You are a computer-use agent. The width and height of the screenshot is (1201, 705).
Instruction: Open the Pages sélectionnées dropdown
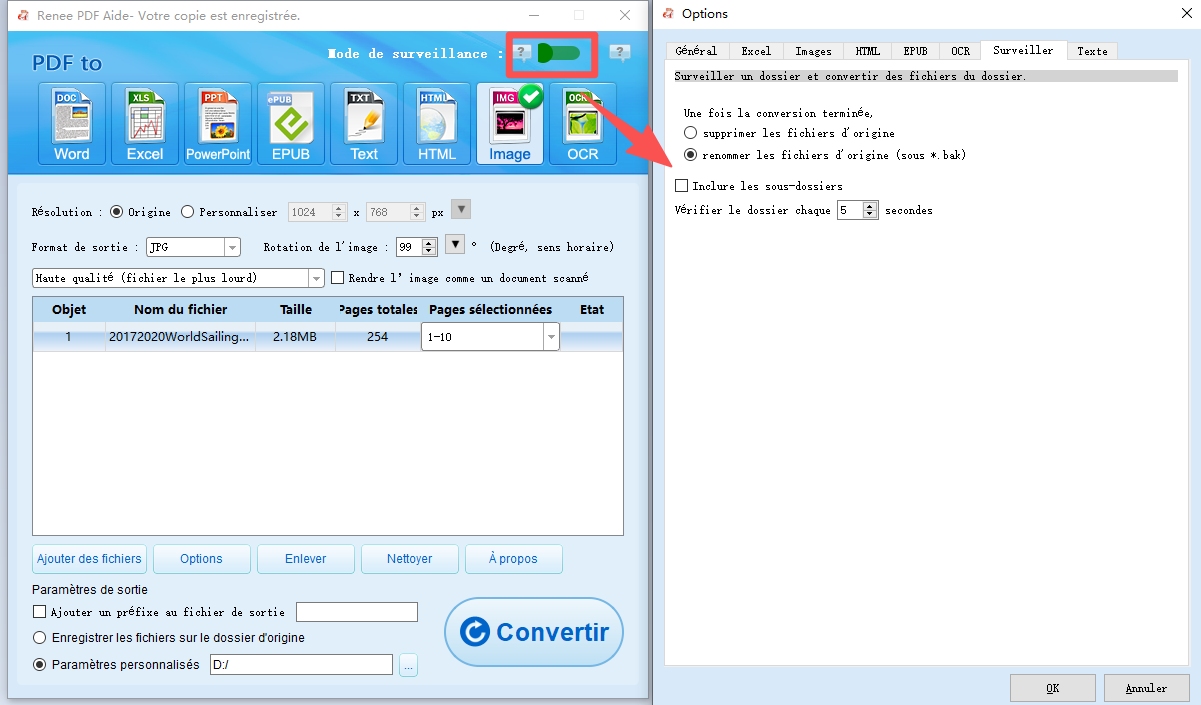[x=550, y=336]
